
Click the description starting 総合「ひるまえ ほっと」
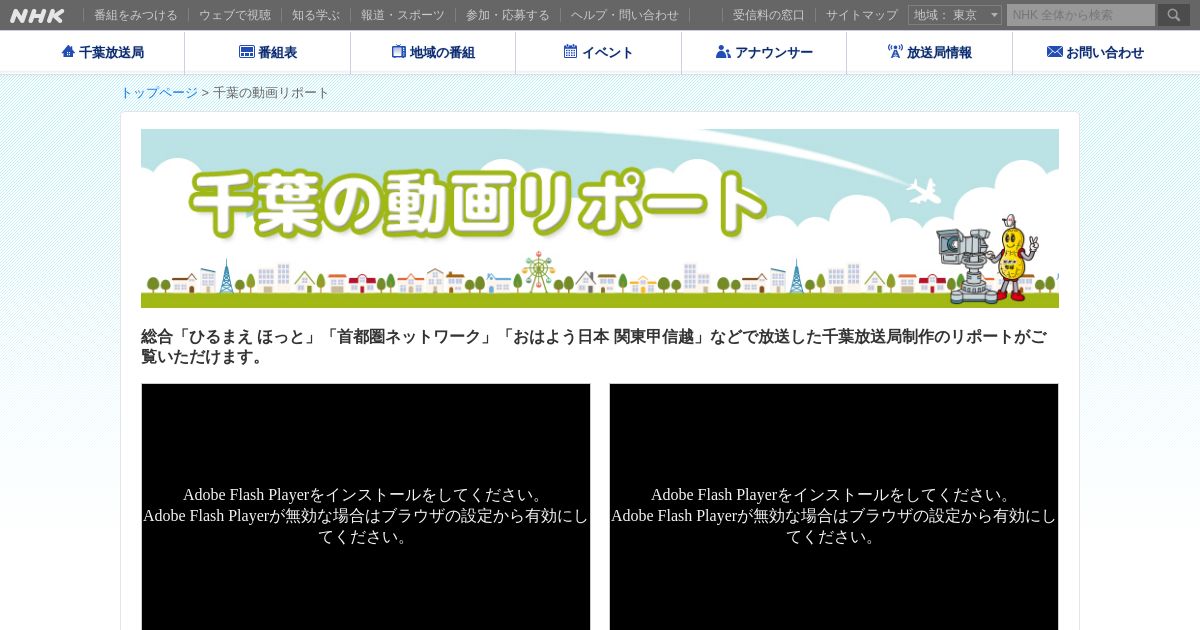point(594,347)
